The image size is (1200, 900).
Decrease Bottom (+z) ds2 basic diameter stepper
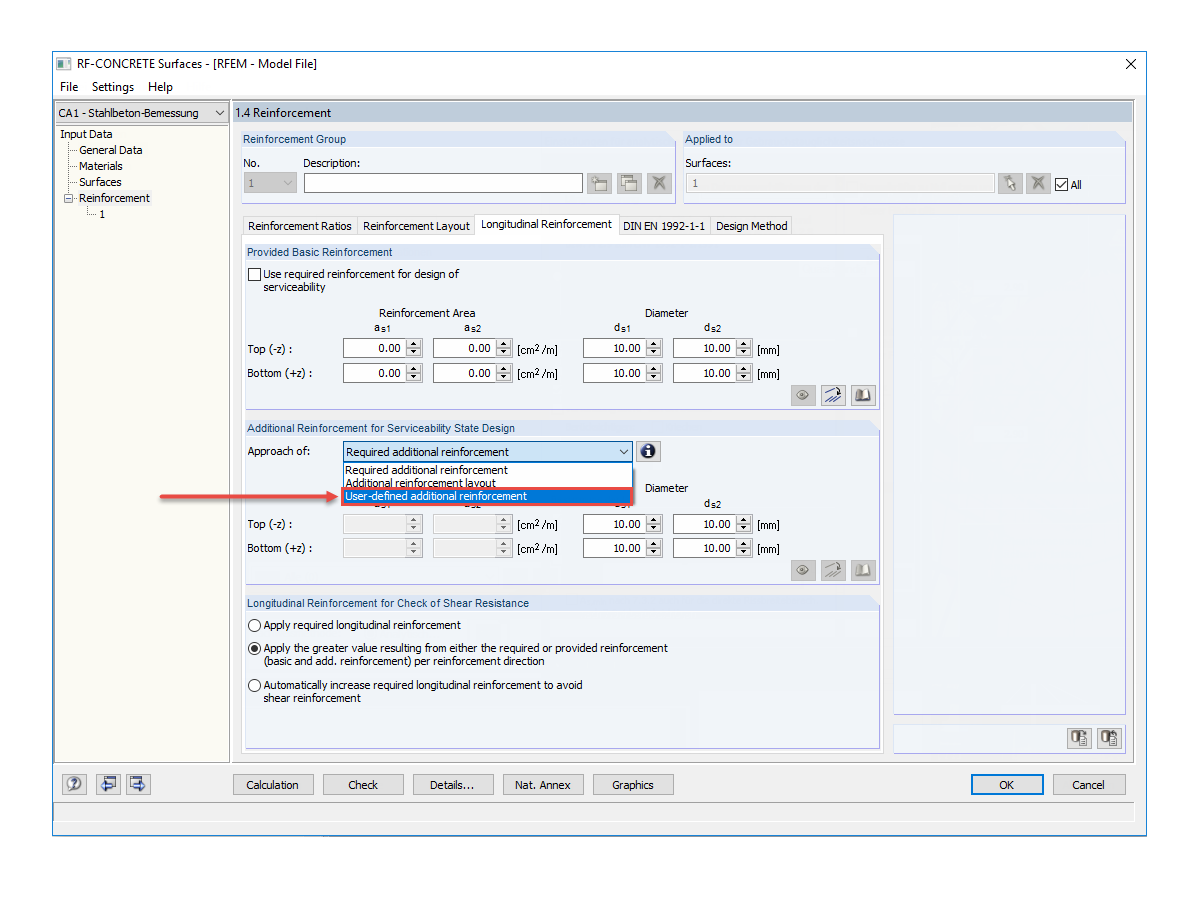pos(744,378)
